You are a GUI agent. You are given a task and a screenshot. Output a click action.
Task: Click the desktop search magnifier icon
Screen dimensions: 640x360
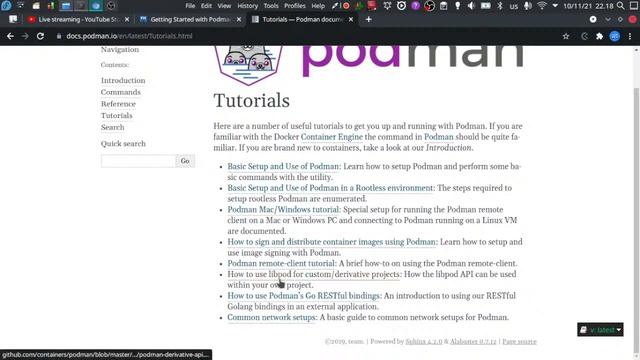point(621,6)
